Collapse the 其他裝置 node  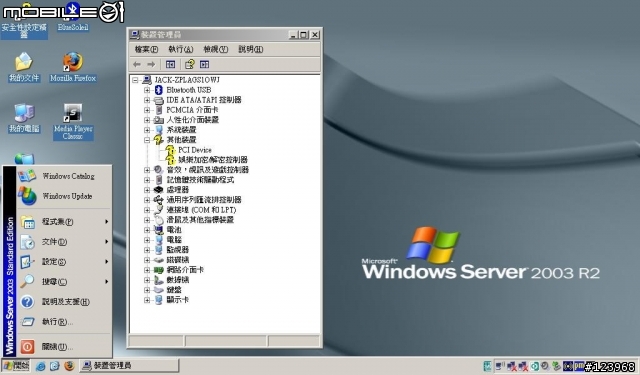click(x=147, y=140)
